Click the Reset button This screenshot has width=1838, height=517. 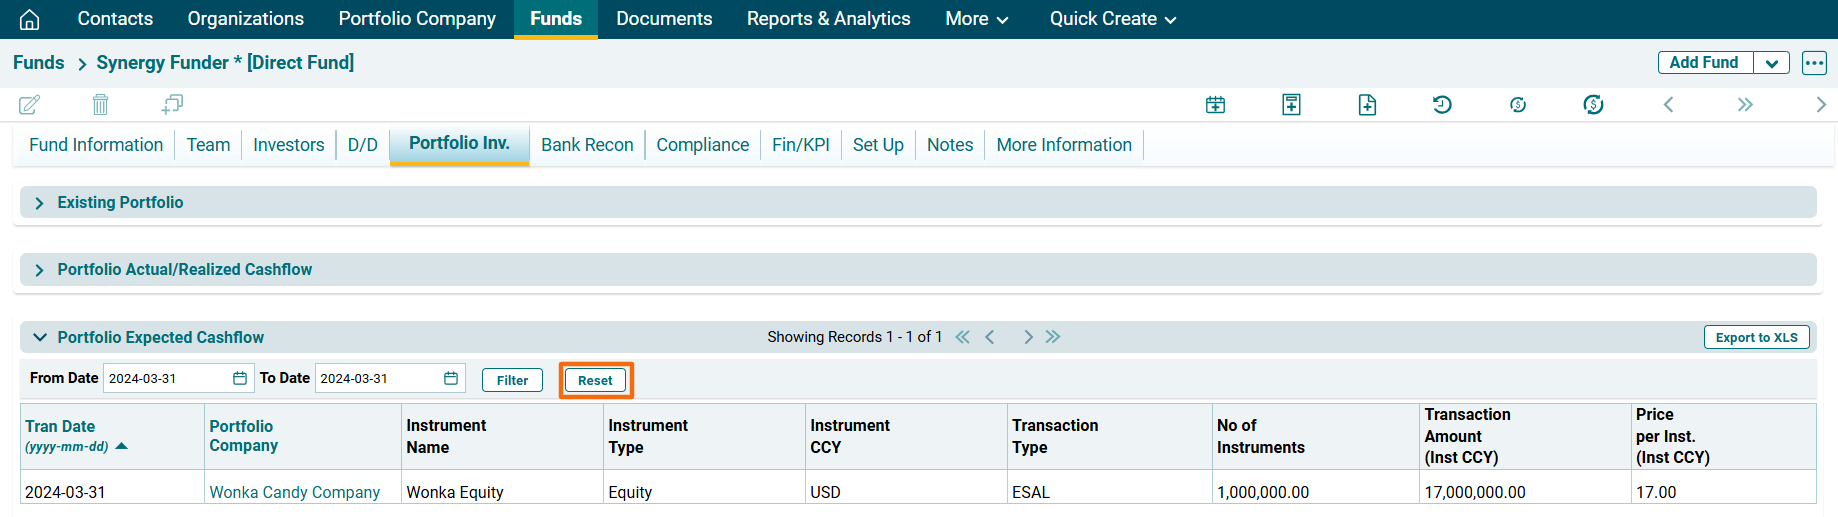[595, 380]
